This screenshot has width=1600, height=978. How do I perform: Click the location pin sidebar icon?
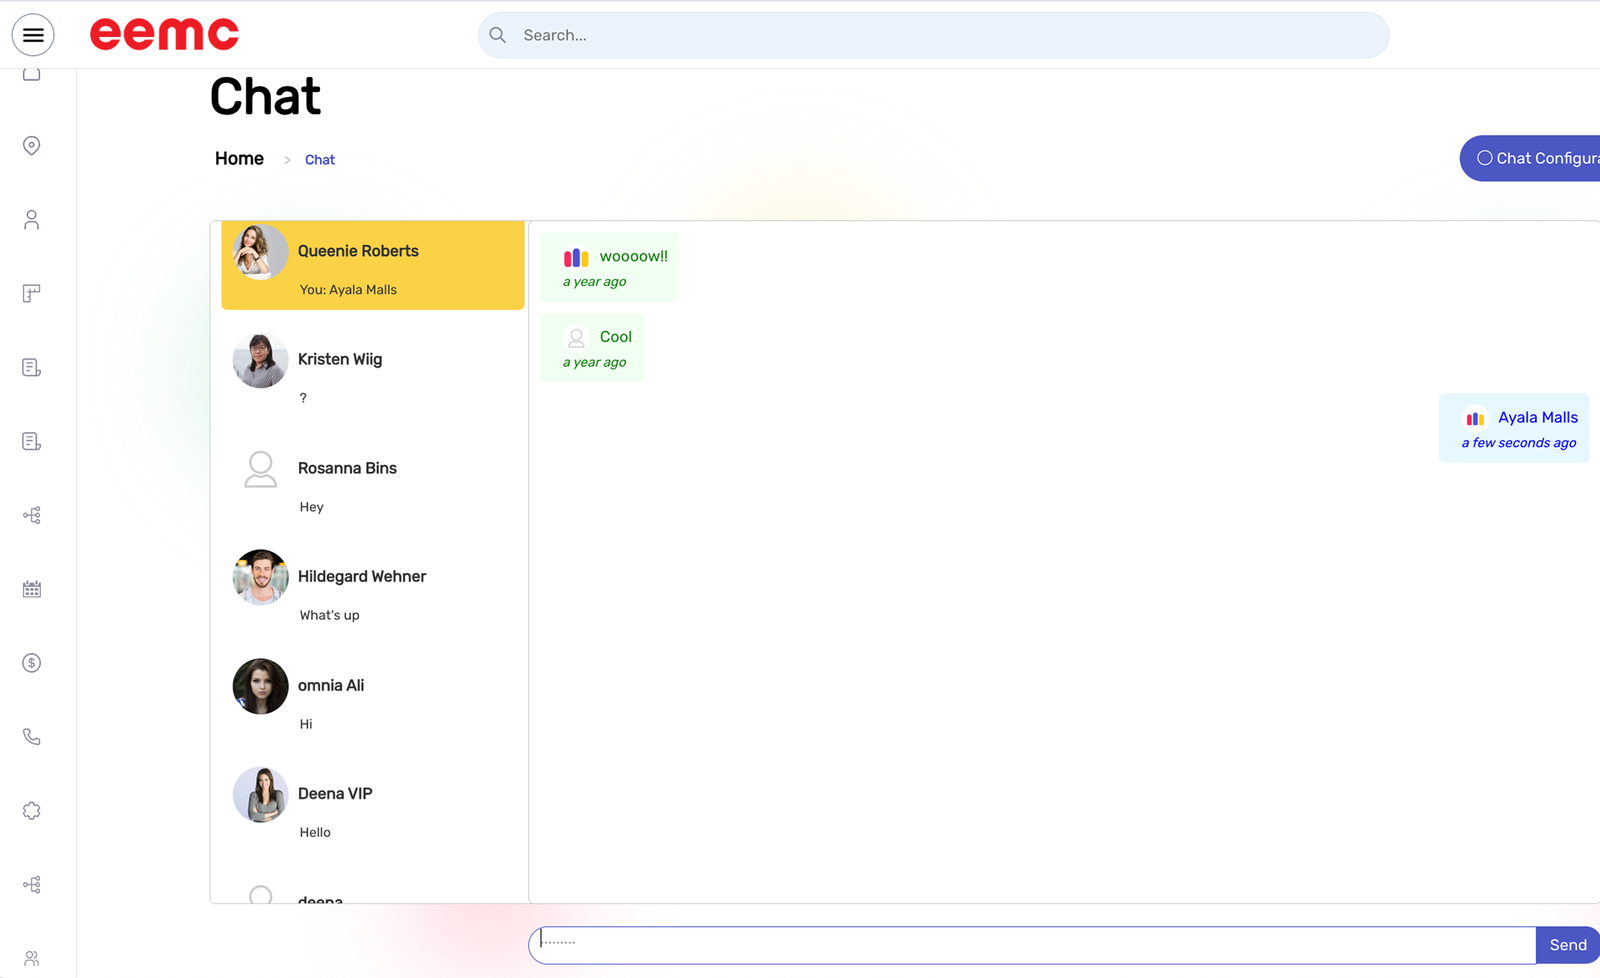32,146
